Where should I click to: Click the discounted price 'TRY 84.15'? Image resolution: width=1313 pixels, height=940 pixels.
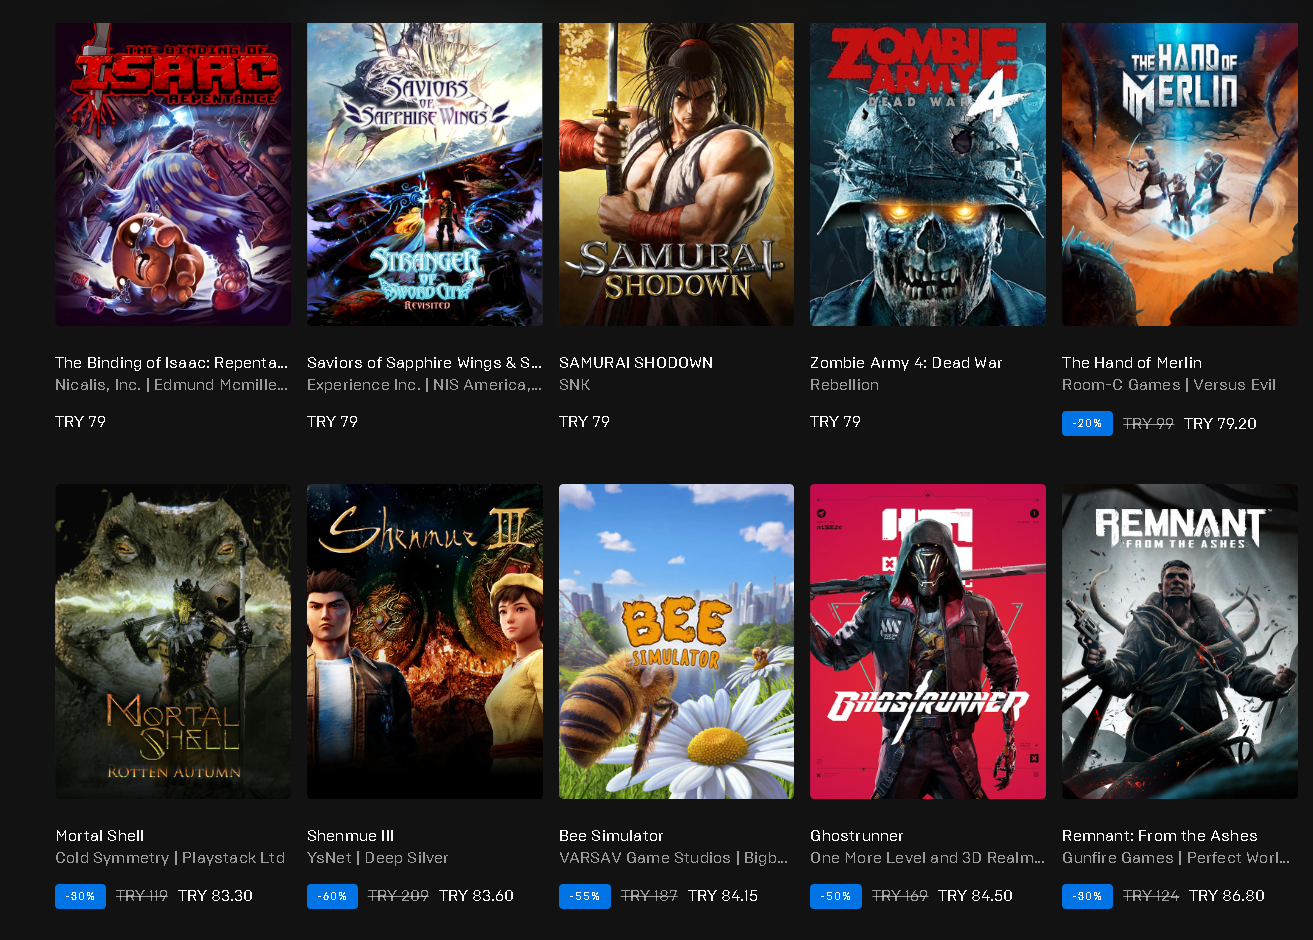[x=723, y=896]
